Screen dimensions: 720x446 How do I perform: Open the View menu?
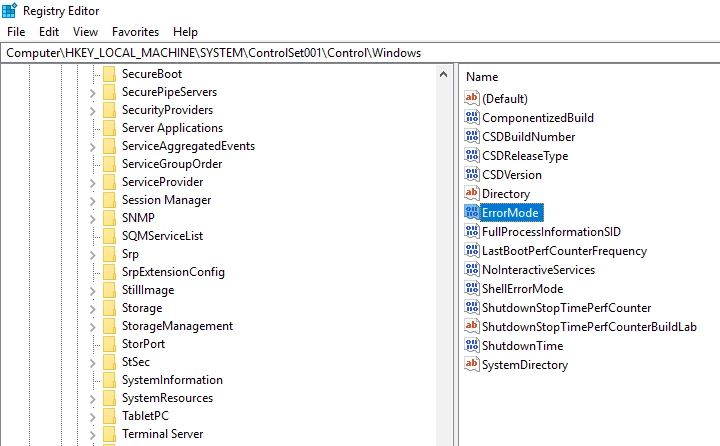click(85, 32)
